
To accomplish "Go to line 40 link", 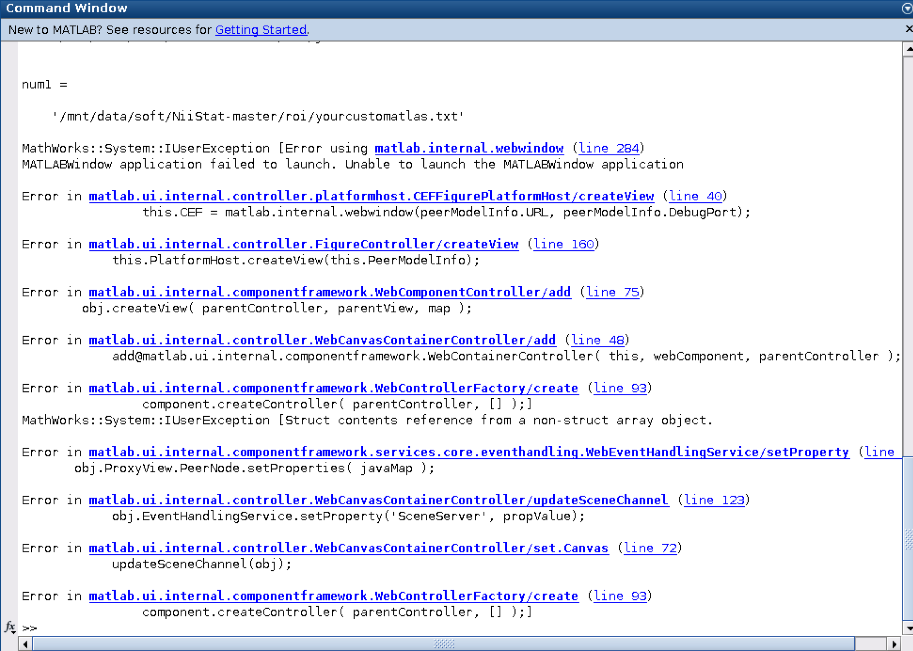I will pos(697,196).
